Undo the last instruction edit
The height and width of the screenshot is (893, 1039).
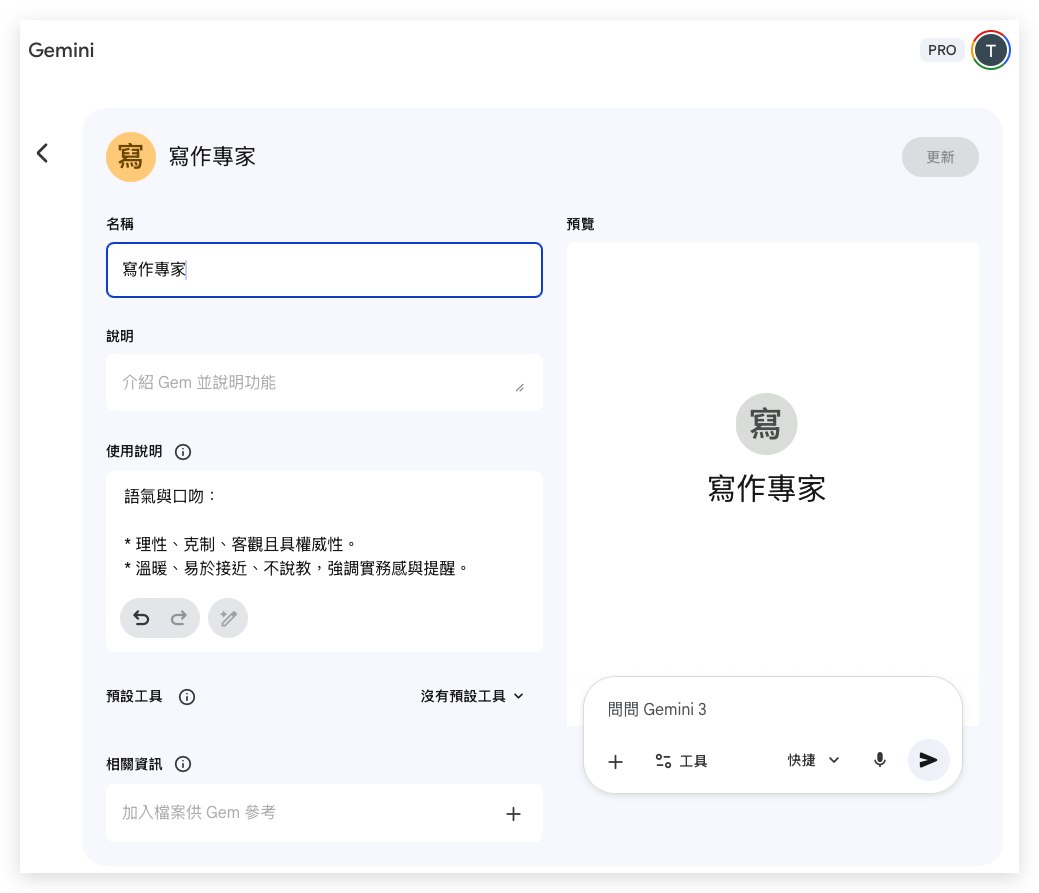tap(141, 618)
